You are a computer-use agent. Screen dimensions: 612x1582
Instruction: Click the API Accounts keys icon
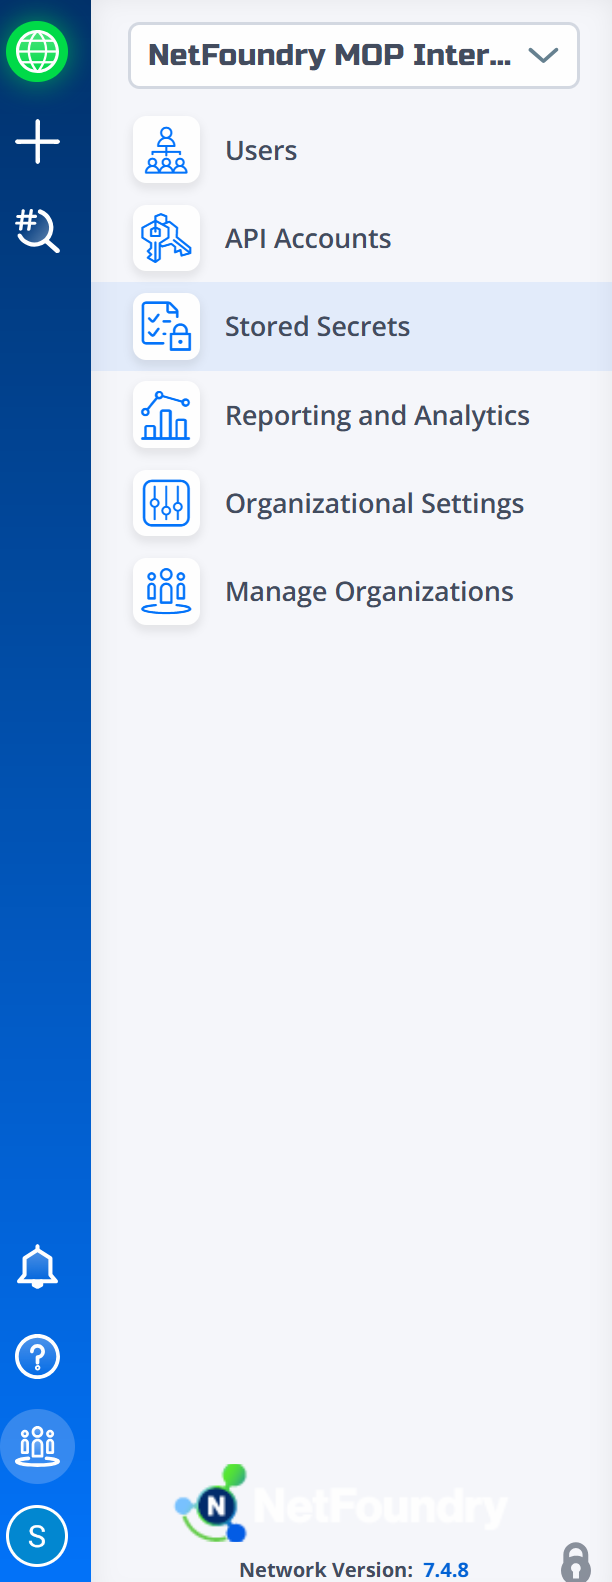click(166, 238)
